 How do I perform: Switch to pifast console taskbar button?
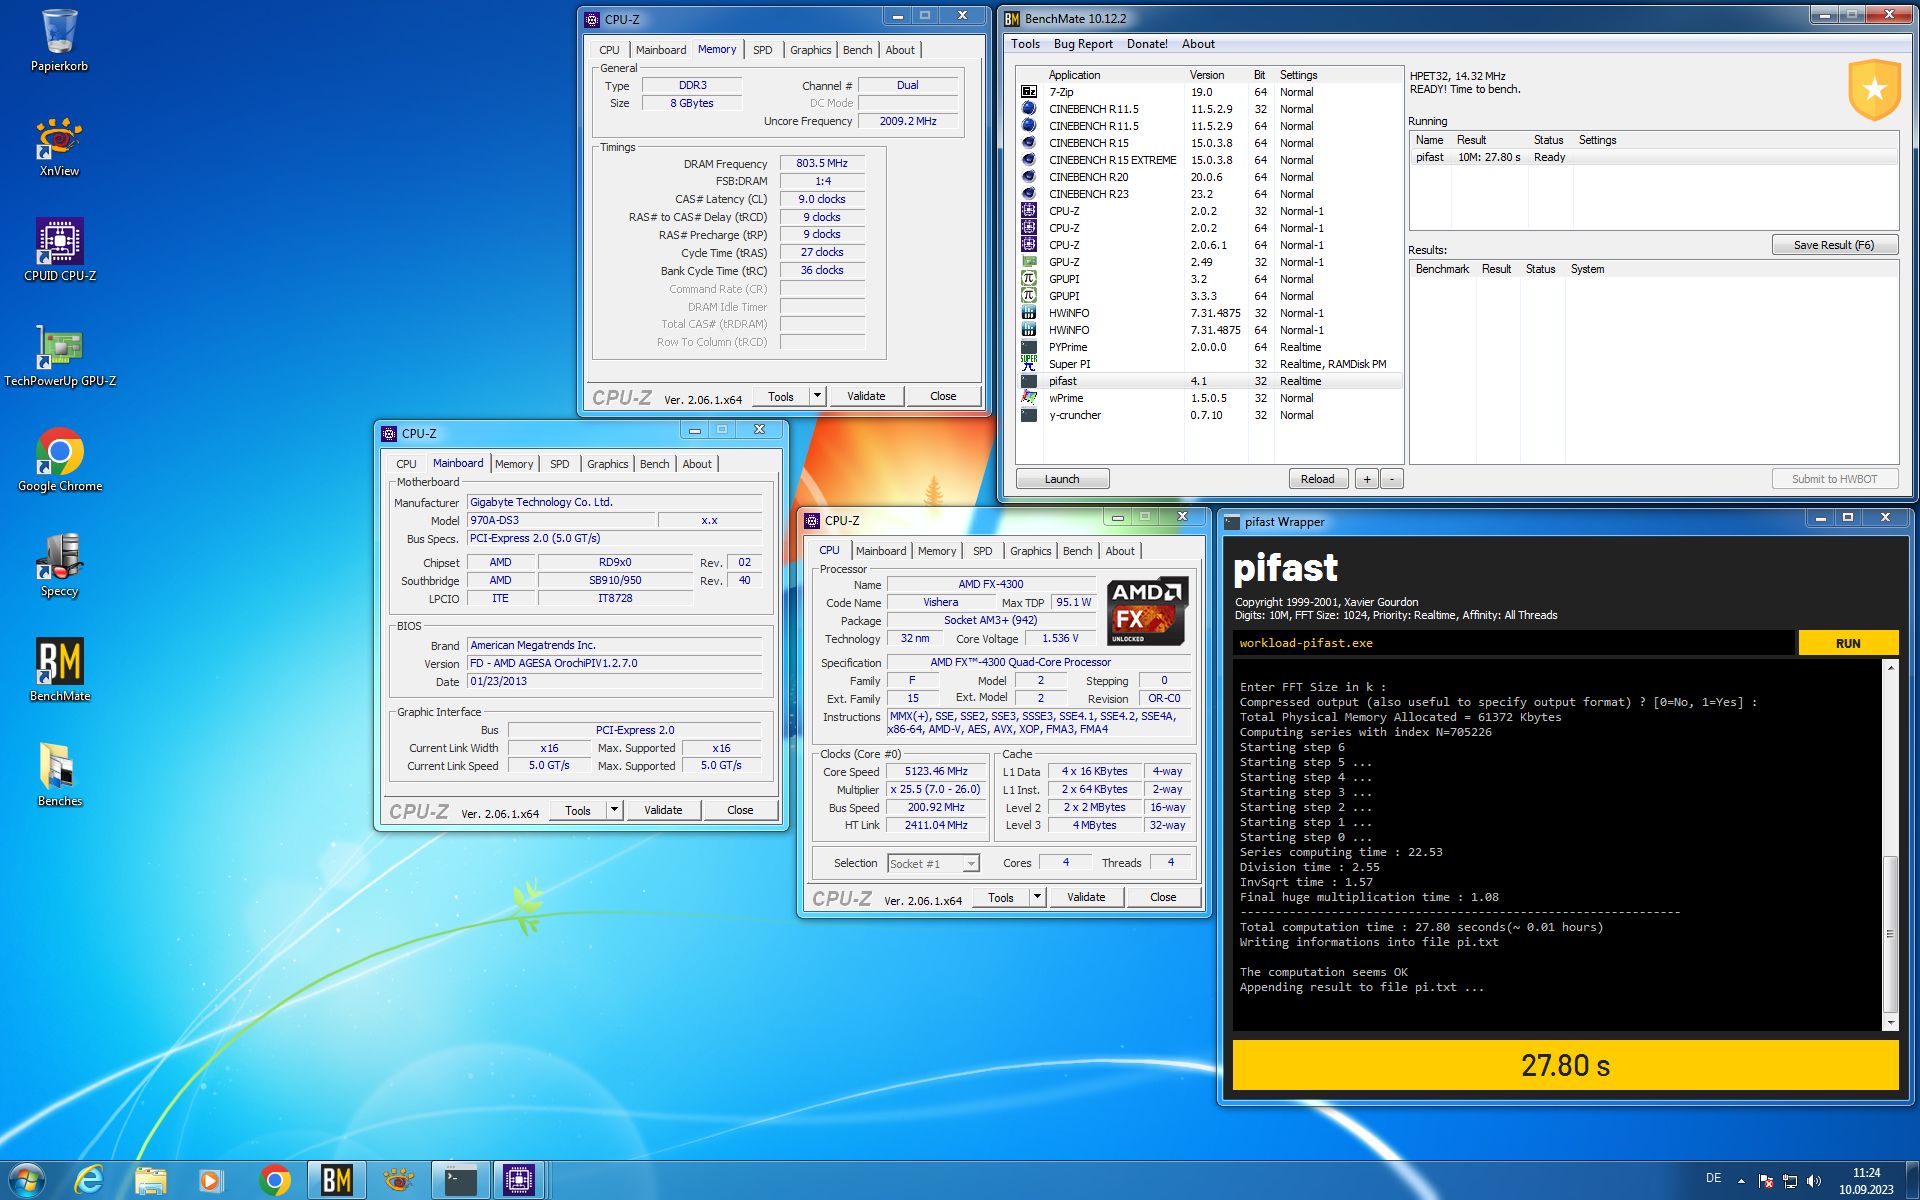460,1181
